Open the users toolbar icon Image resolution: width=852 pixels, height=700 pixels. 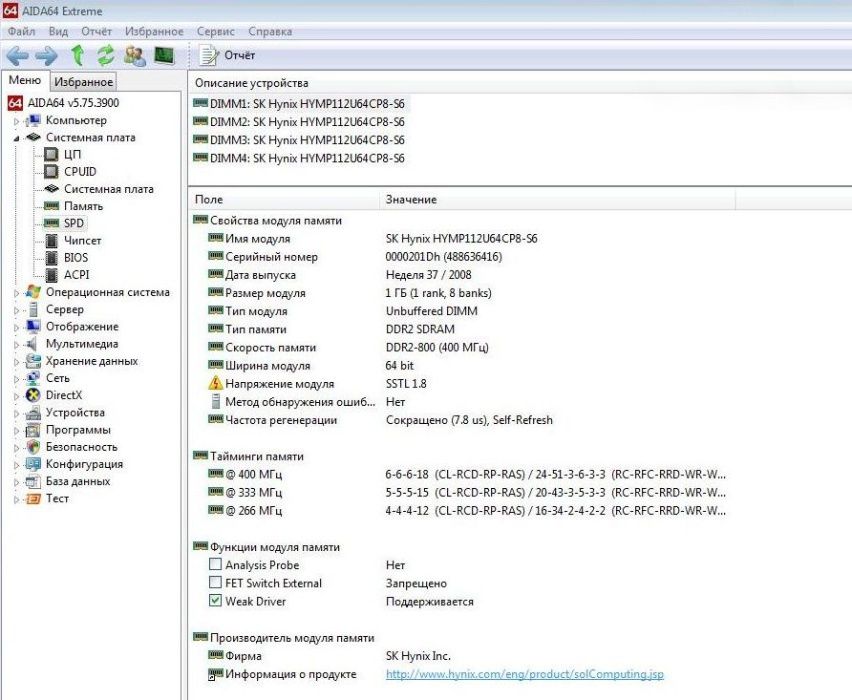click(x=135, y=55)
